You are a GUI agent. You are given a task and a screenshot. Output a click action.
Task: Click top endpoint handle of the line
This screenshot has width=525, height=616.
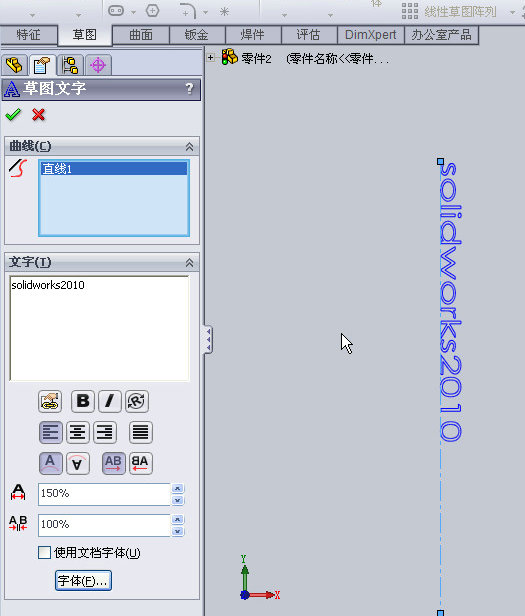[441, 161]
